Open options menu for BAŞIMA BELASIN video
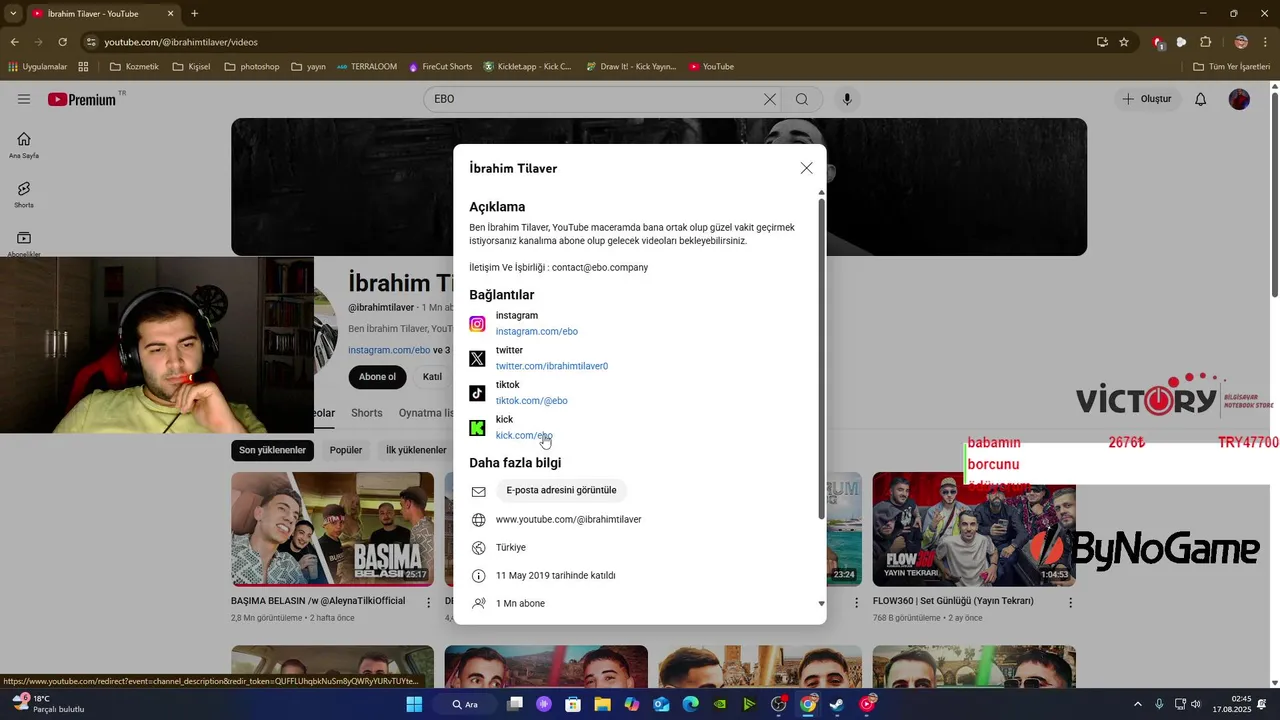 (x=429, y=603)
